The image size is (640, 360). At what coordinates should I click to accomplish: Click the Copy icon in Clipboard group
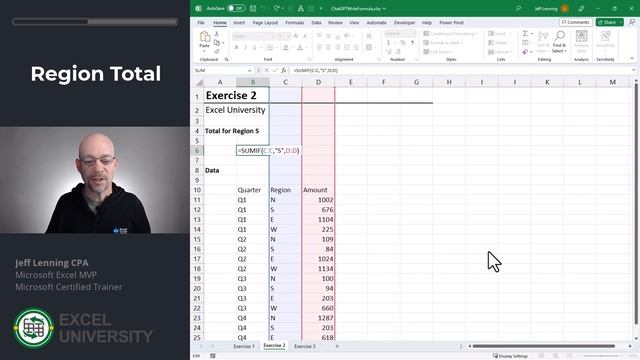pyautogui.click(x=217, y=42)
